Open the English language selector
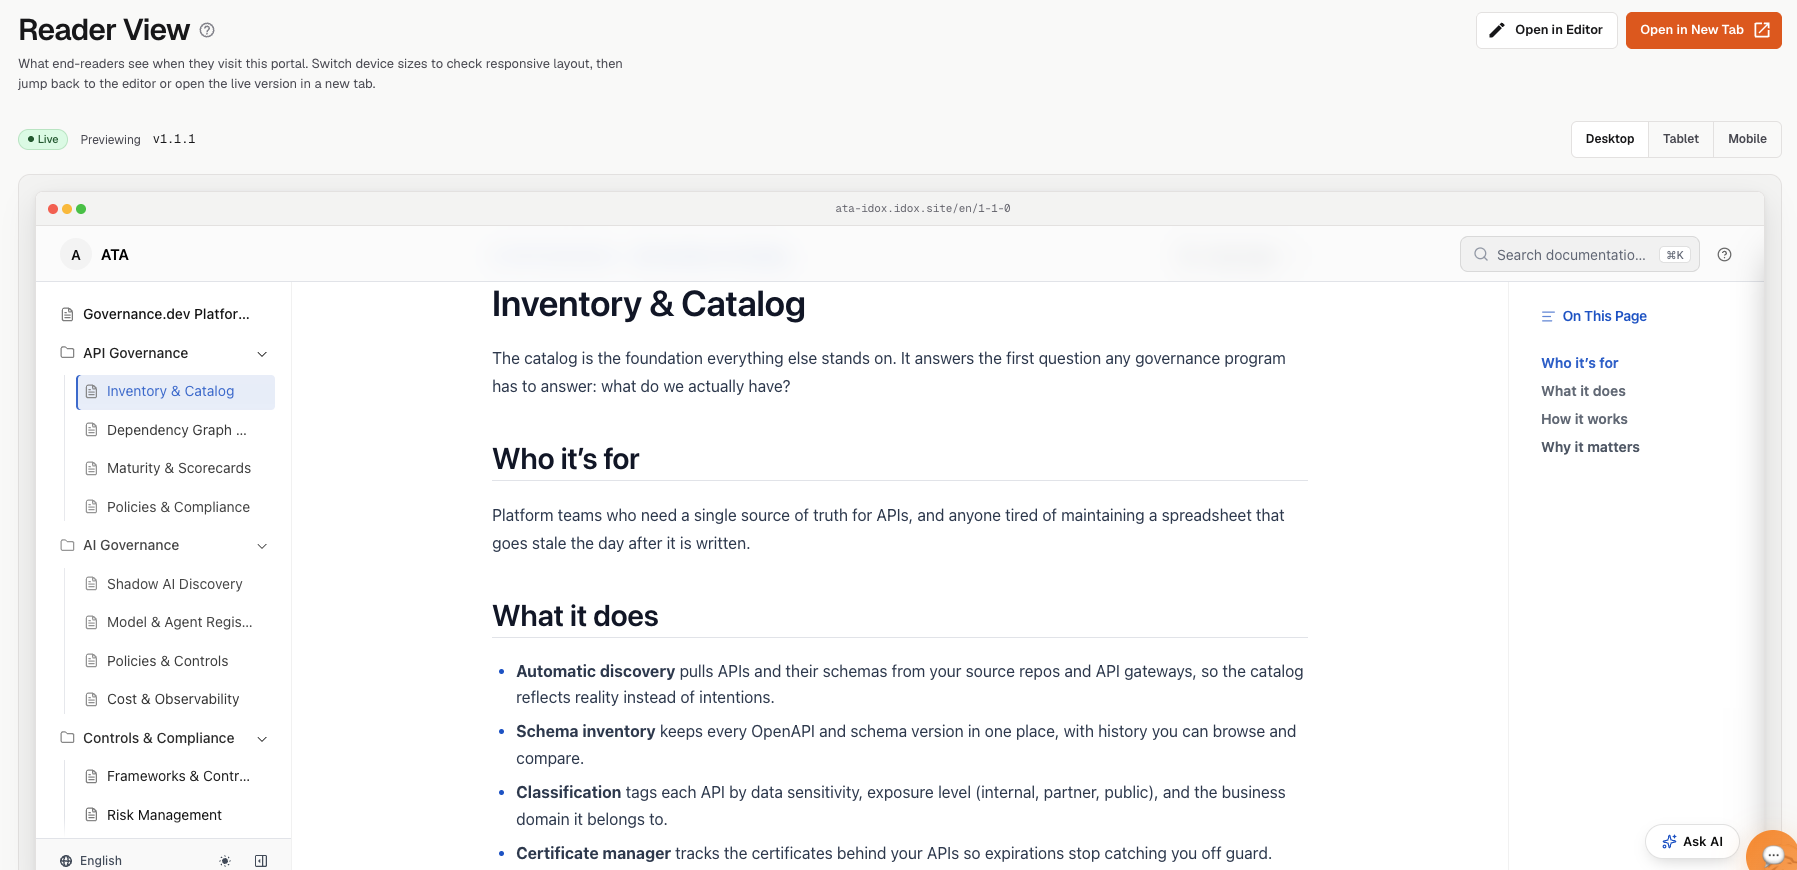The width and height of the screenshot is (1797, 870). point(91,861)
